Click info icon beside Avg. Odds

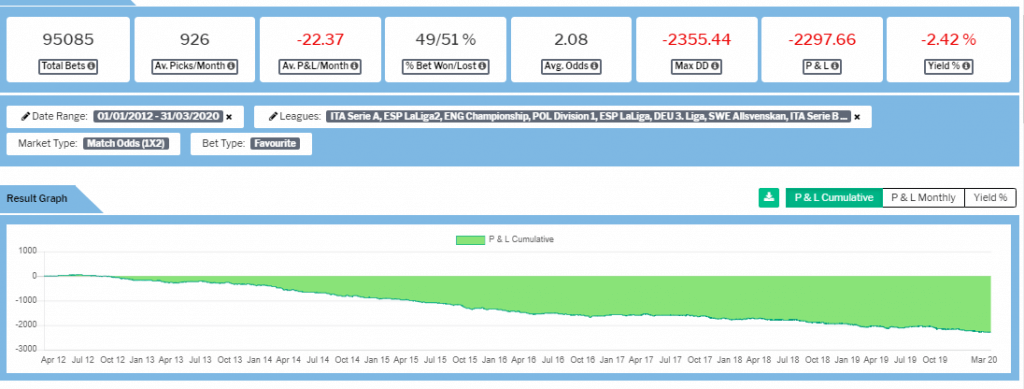594,66
